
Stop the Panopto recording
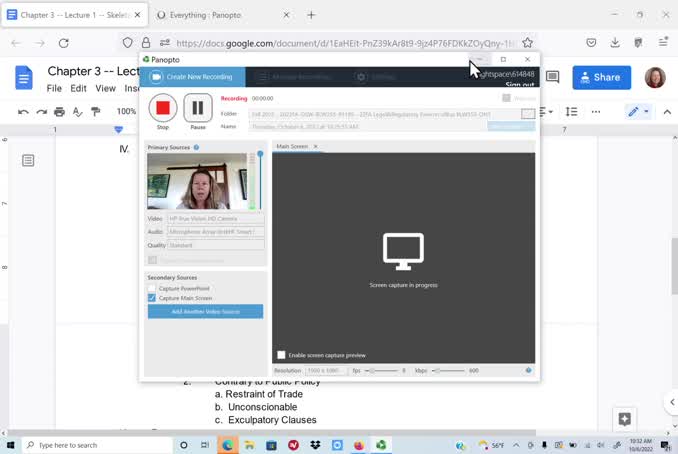pos(162,108)
